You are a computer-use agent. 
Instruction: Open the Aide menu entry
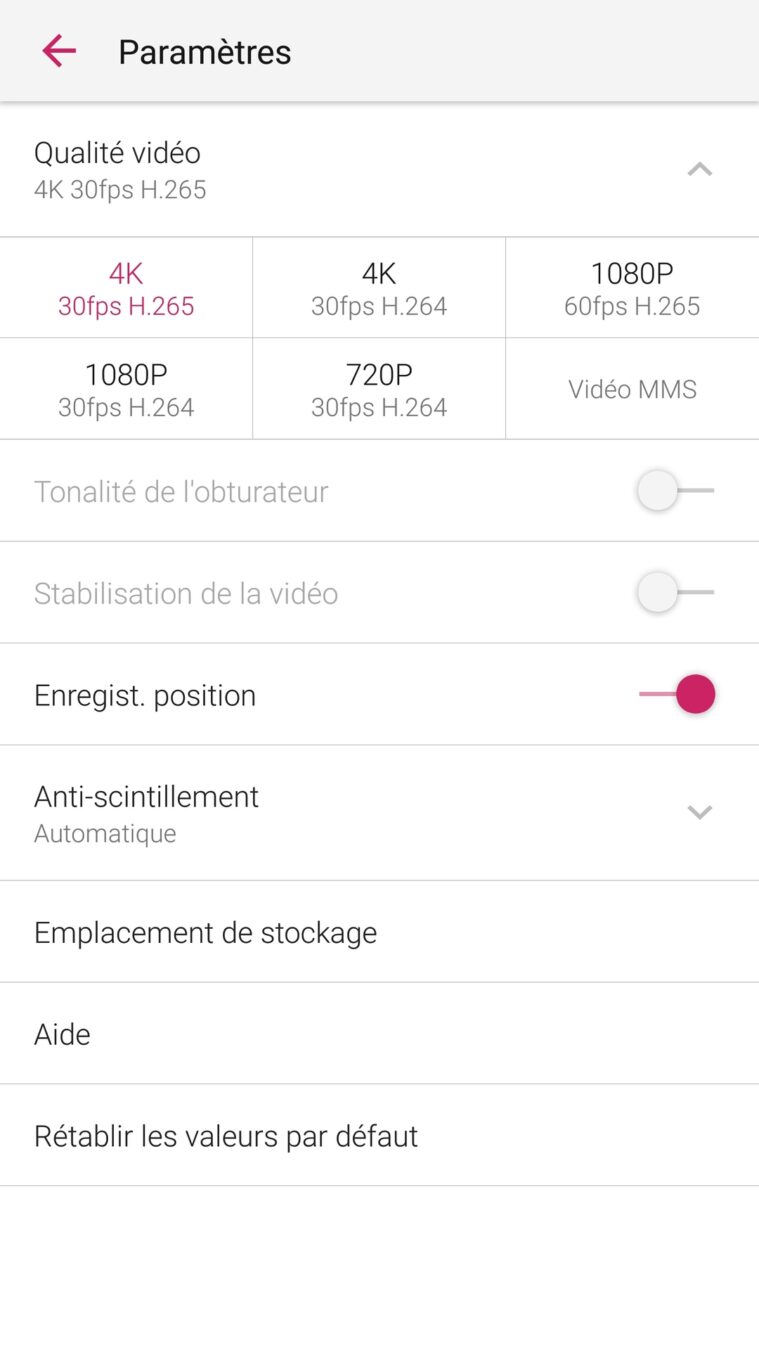pyautogui.click(x=62, y=1034)
